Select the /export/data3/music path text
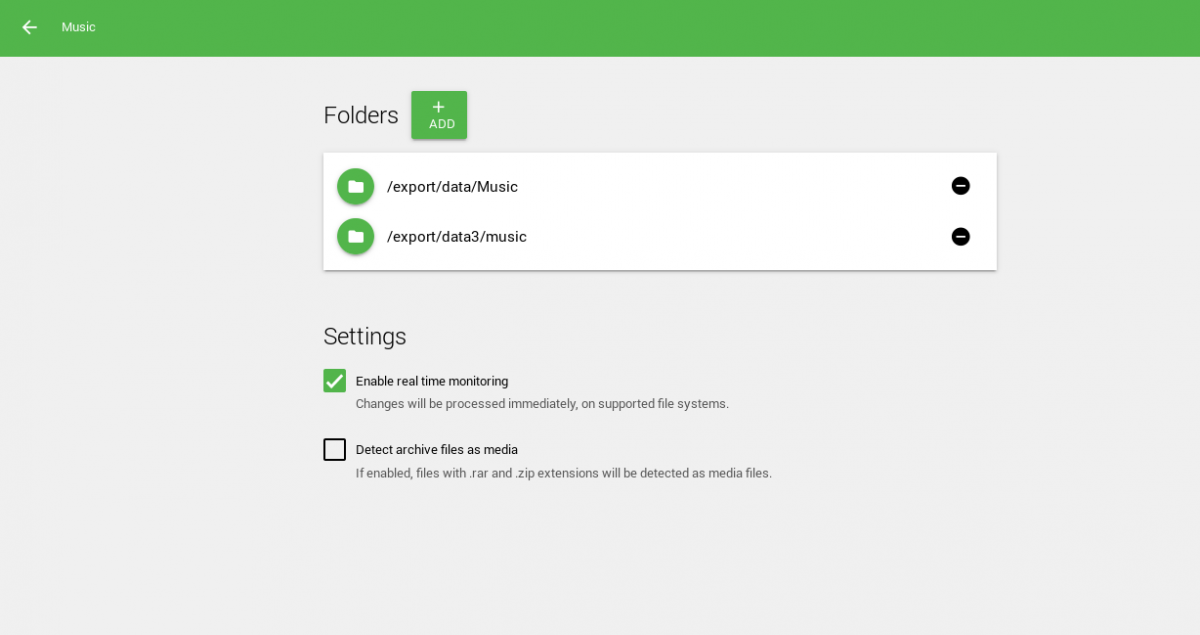The image size is (1200, 635). [x=456, y=237]
